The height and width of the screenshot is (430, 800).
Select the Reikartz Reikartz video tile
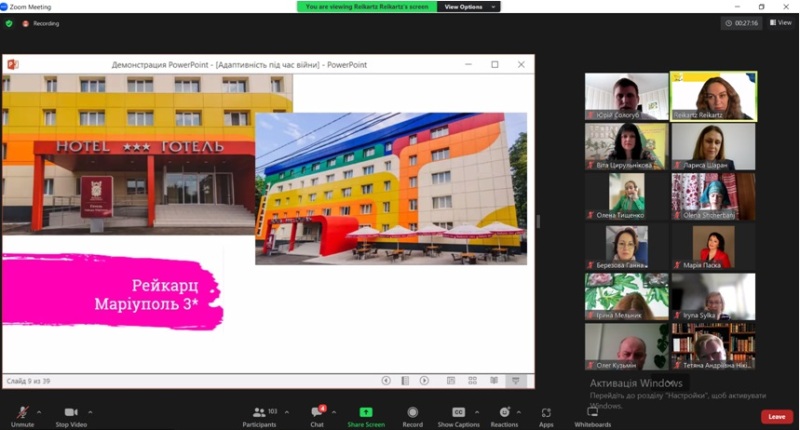click(713, 96)
